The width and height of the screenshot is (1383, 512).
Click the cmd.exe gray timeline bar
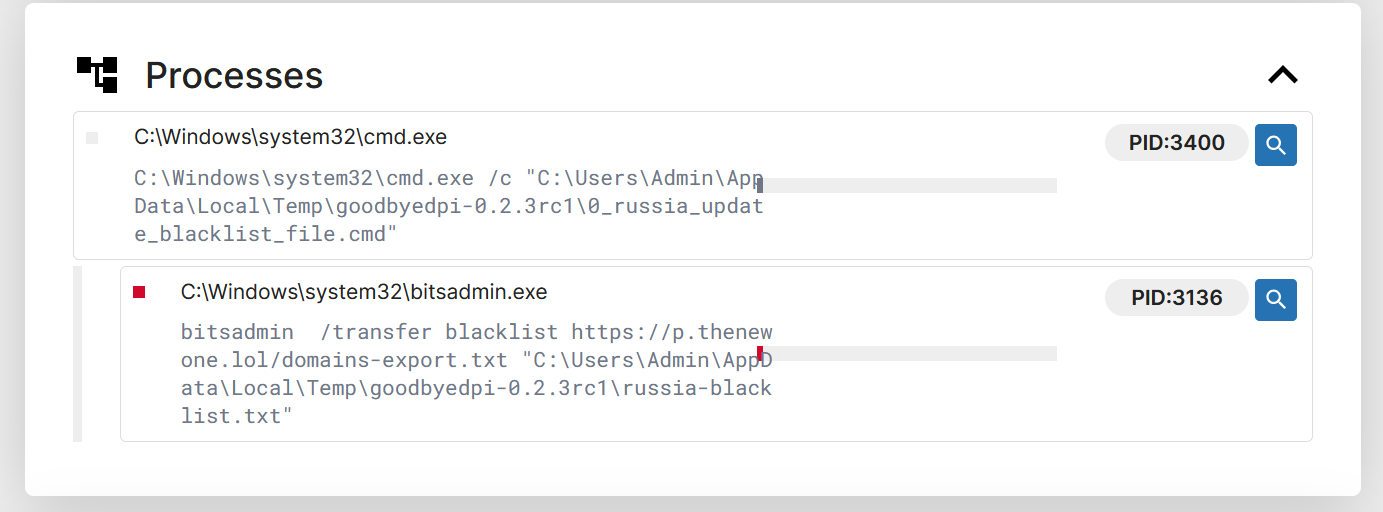(x=910, y=185)
